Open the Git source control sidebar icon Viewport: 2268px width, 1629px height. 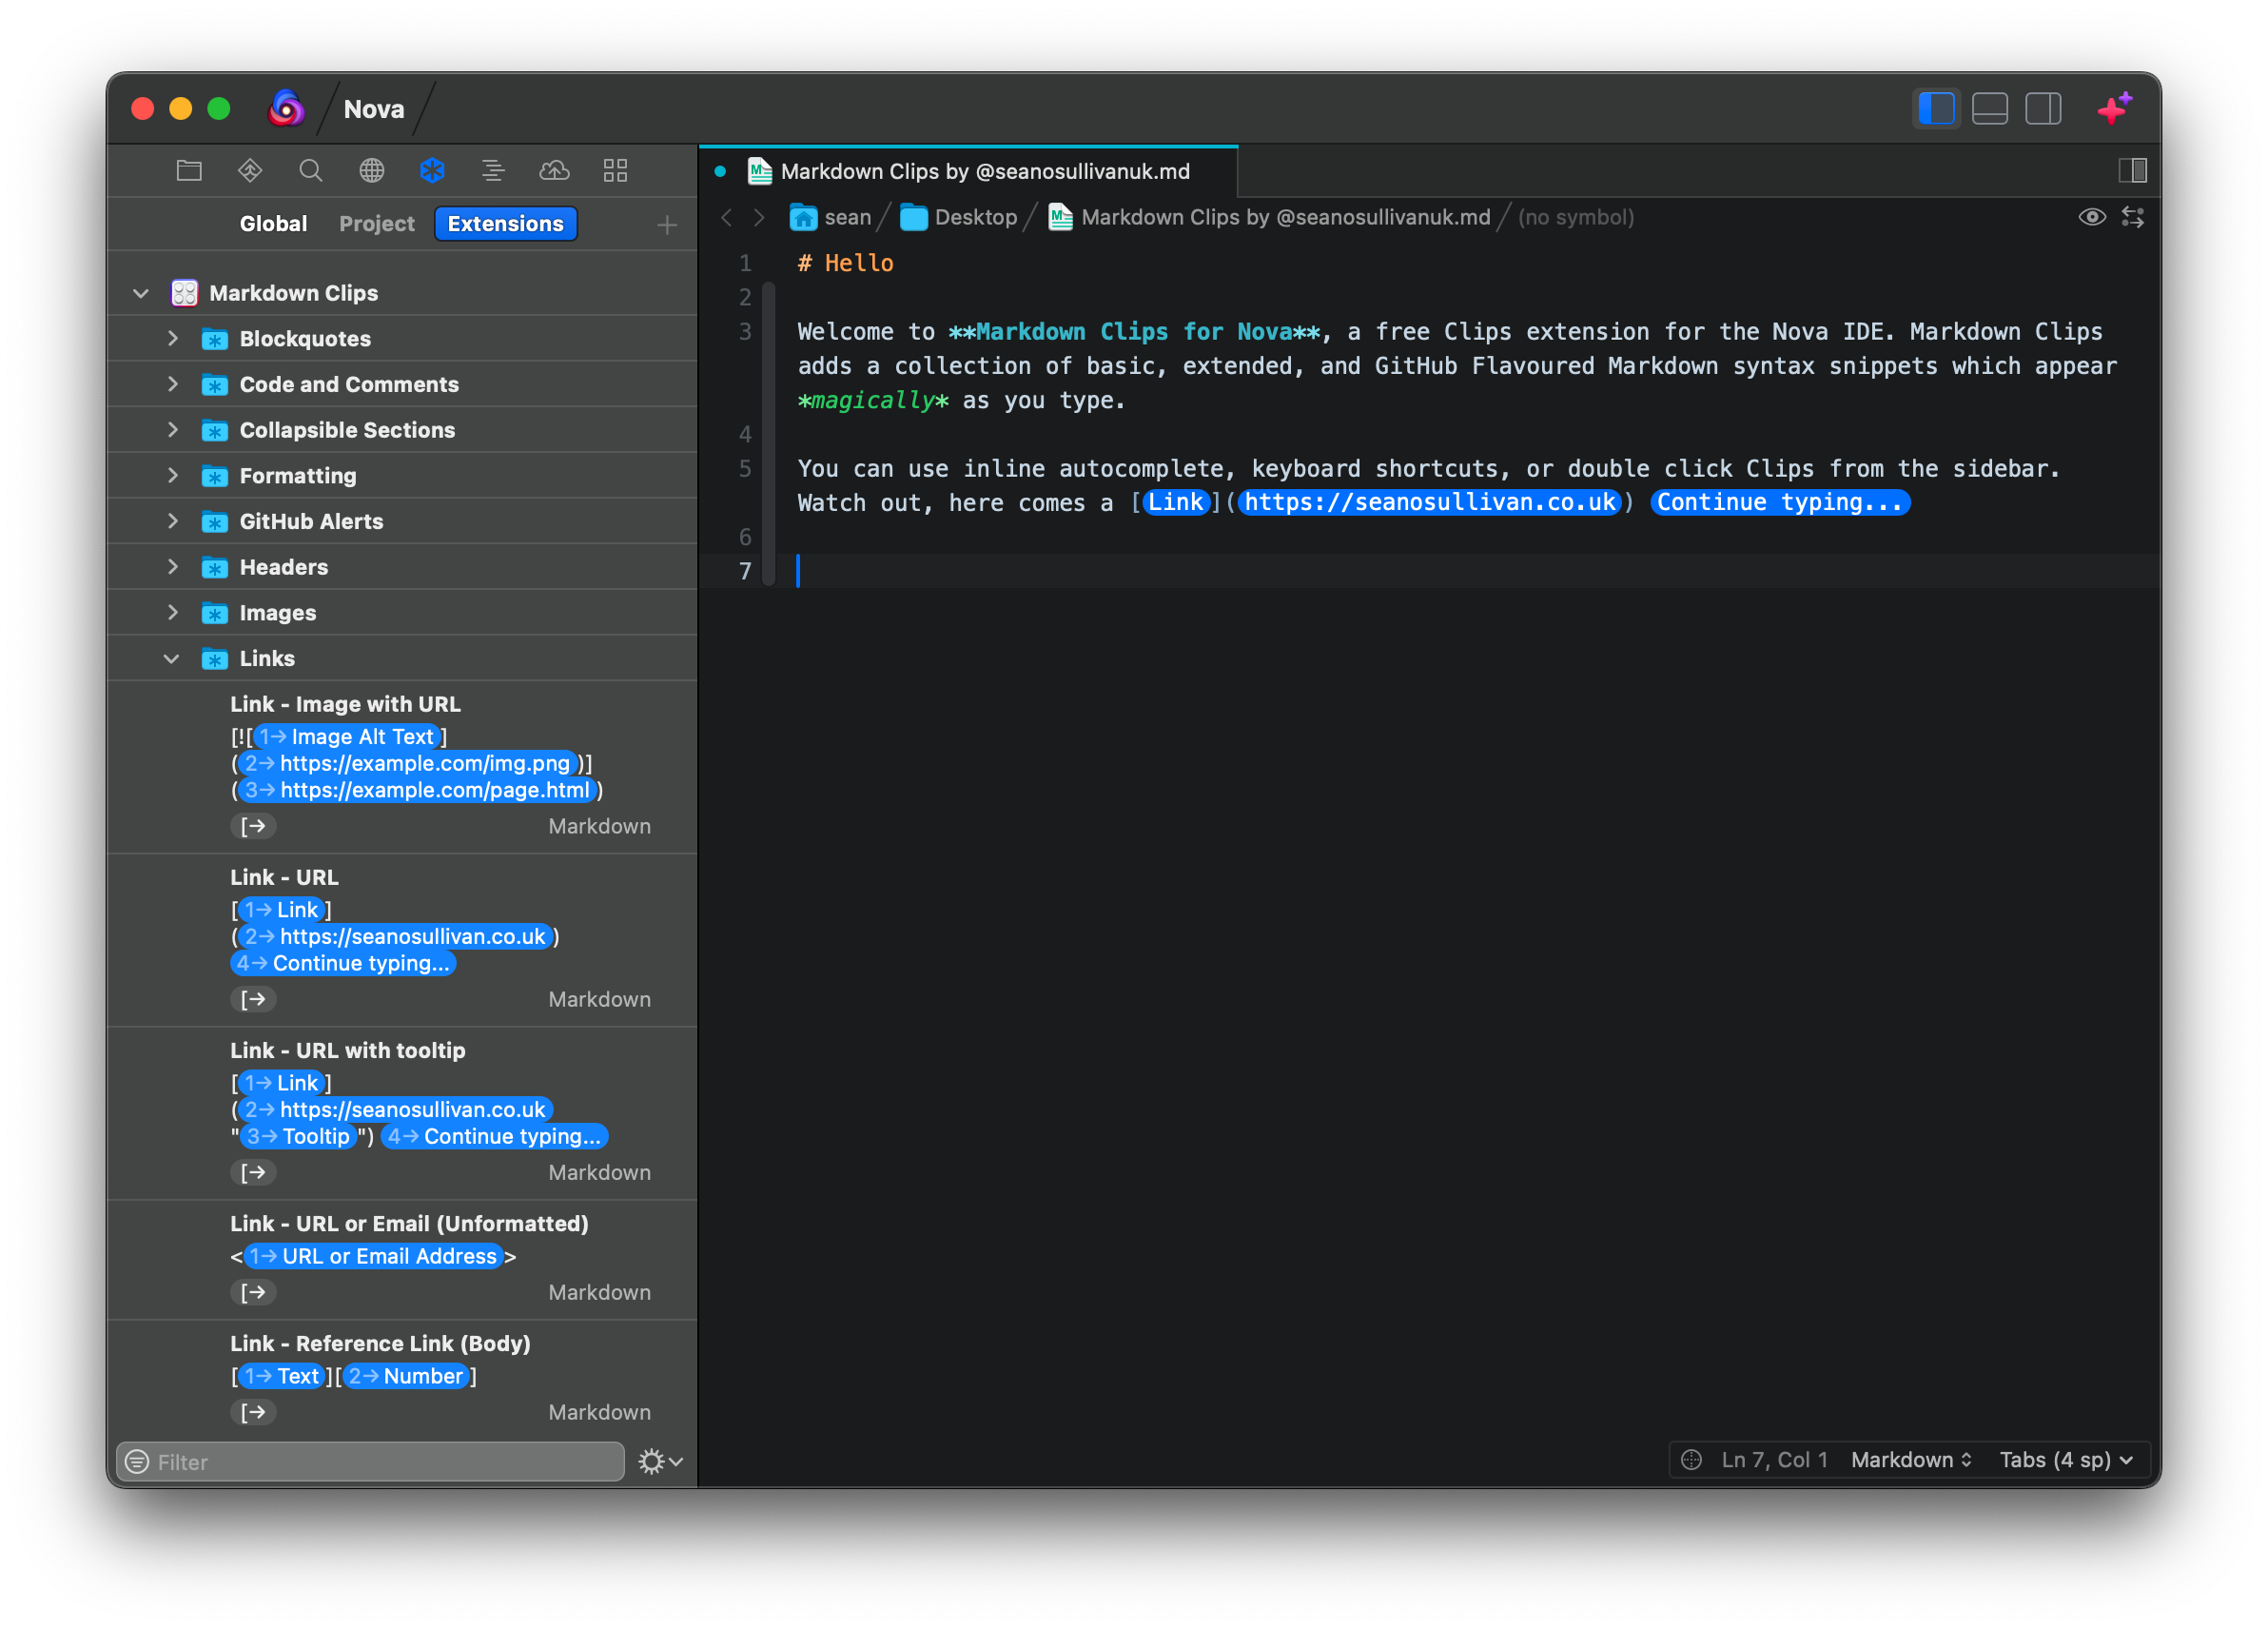tap(250, 171)
